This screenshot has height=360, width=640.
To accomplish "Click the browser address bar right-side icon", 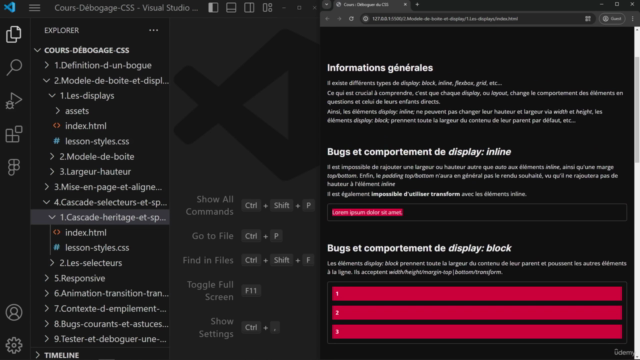I will coord(588,19).
